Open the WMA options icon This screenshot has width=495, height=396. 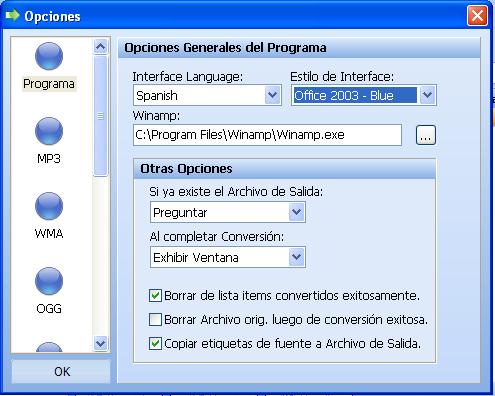tap(49, 206)
